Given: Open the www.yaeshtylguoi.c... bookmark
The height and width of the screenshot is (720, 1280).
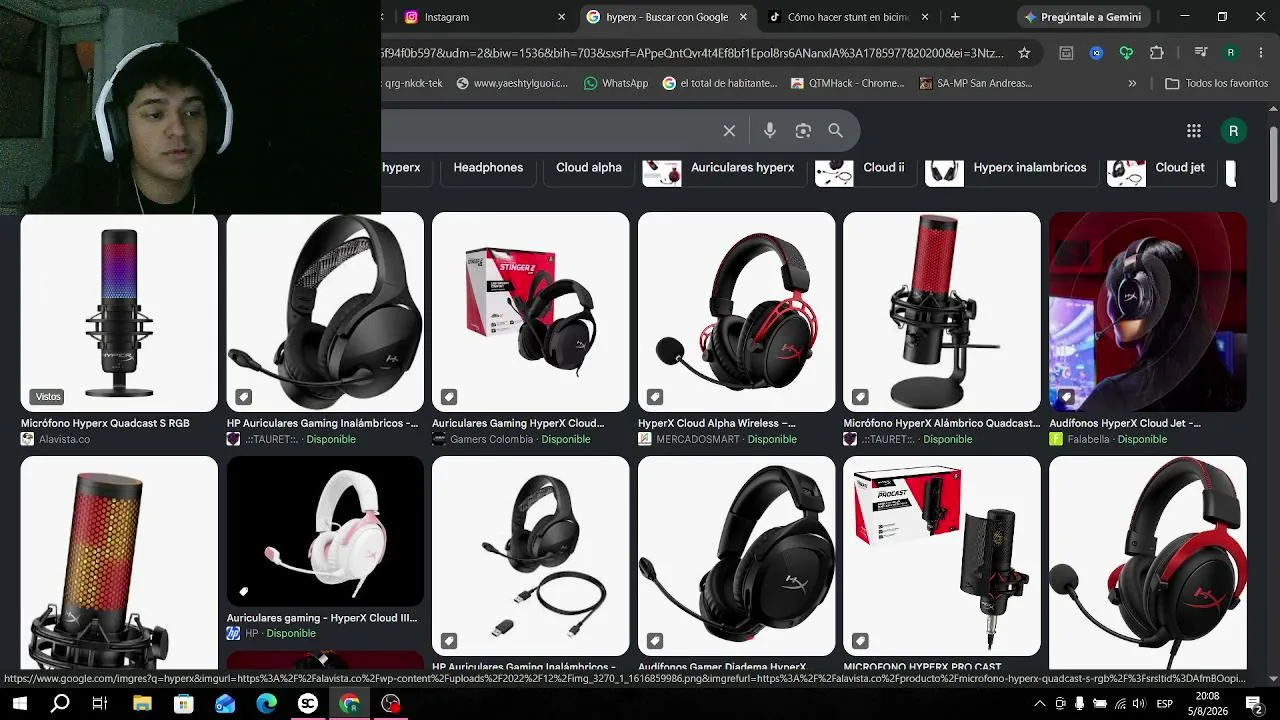Looking at the screenshot, I should [511, 83].
